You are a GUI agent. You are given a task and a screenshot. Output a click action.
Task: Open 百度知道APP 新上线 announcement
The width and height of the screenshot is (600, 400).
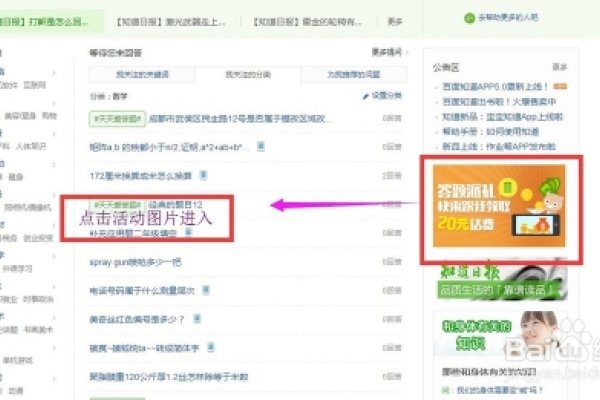tap(495, 87)
